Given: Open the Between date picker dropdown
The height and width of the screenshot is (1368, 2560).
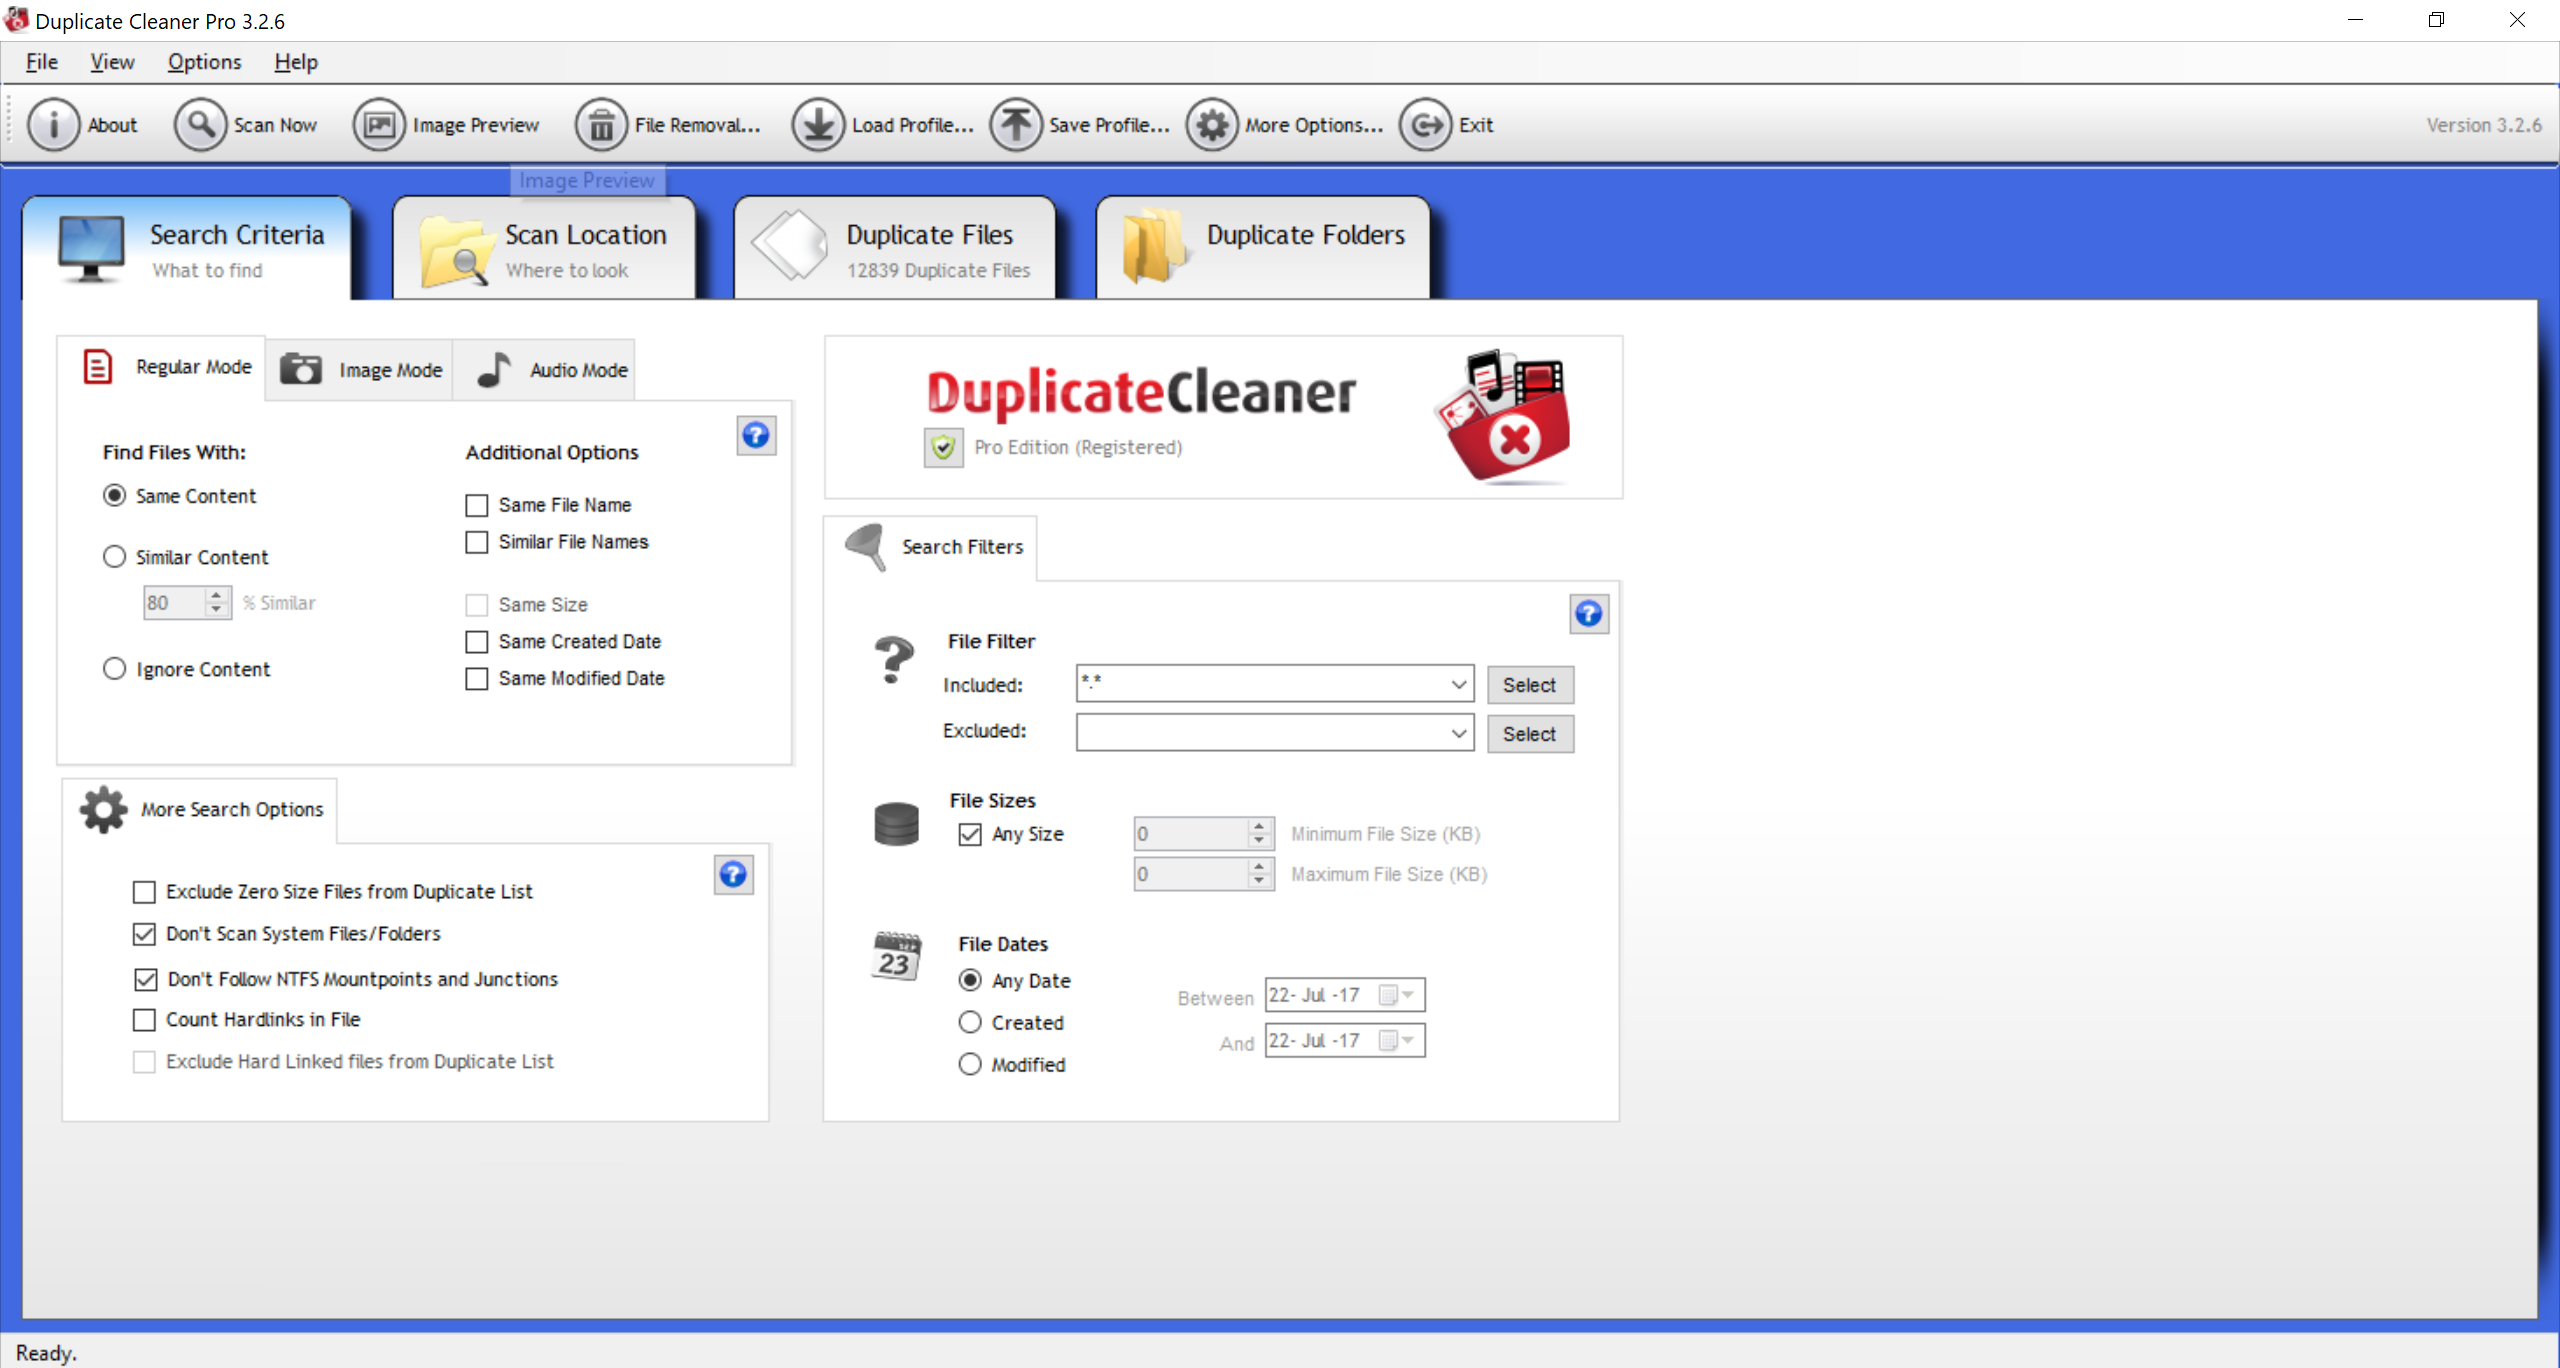Looking at the screenshot, I should tap(1407, 995).
